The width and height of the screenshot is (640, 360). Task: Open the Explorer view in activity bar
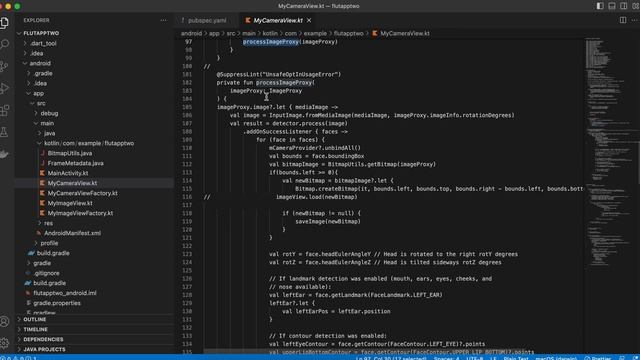click(4, 23)
